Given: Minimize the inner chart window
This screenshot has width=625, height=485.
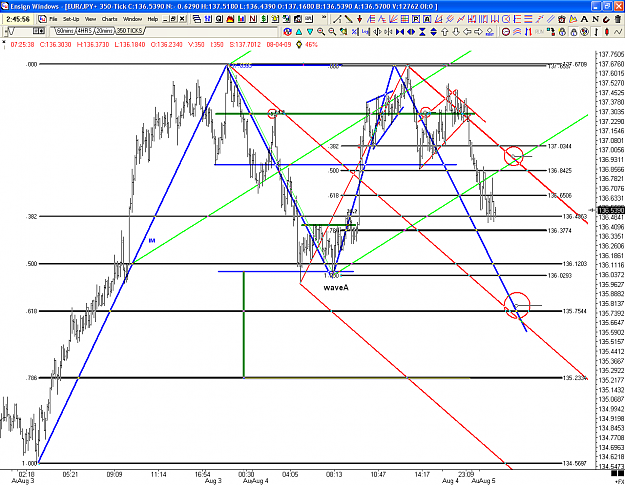Looking at the screenshot, I should (x=165, y=19).
